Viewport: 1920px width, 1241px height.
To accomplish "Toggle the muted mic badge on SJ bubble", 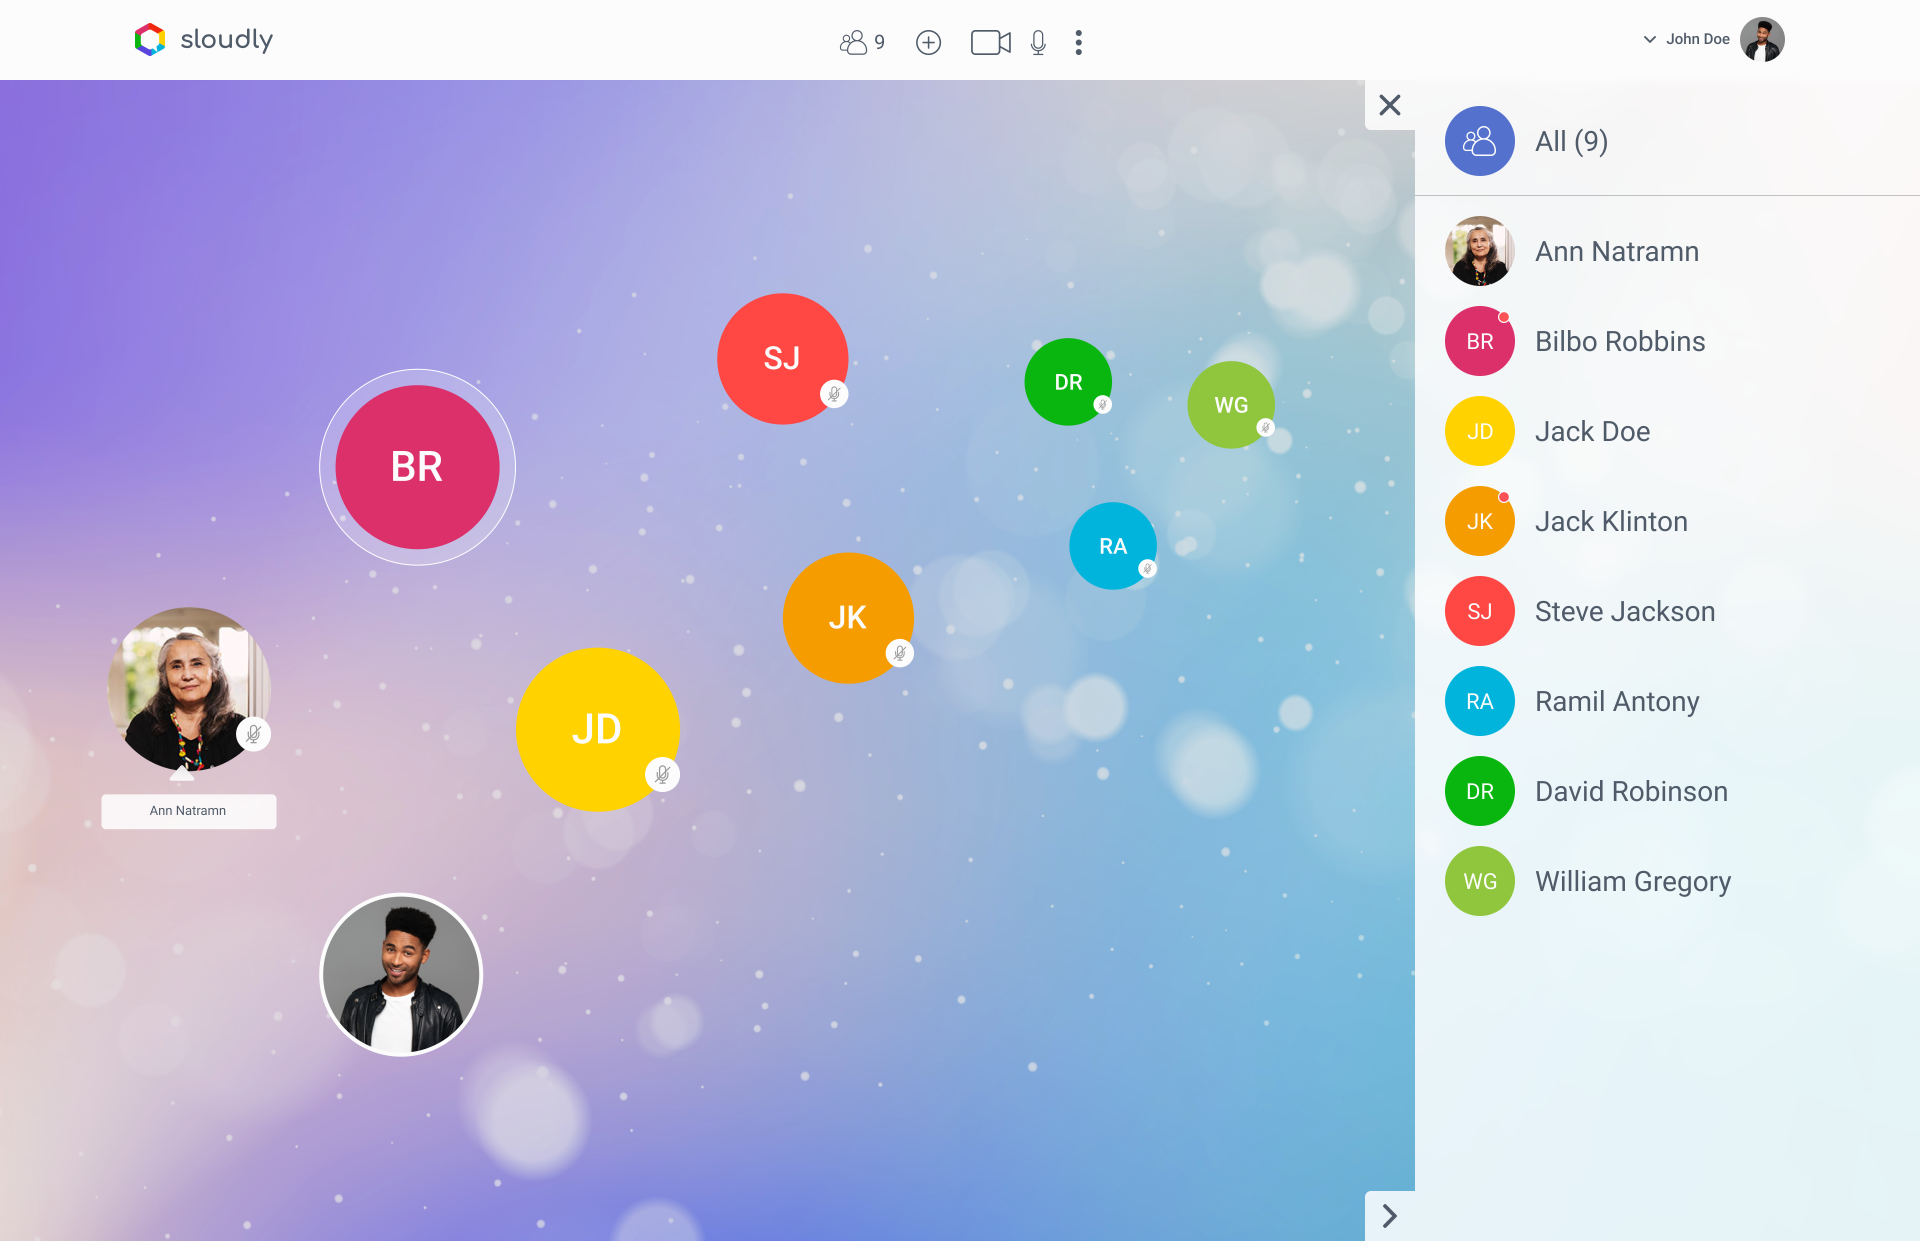I will [x=834, y=394].
